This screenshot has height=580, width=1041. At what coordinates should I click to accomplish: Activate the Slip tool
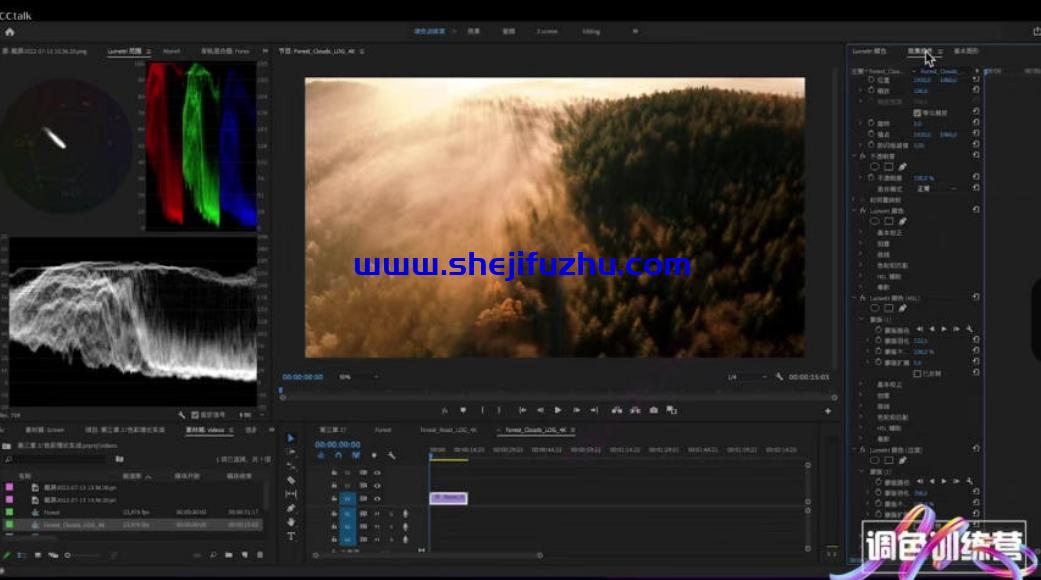[x=291, y=494]
